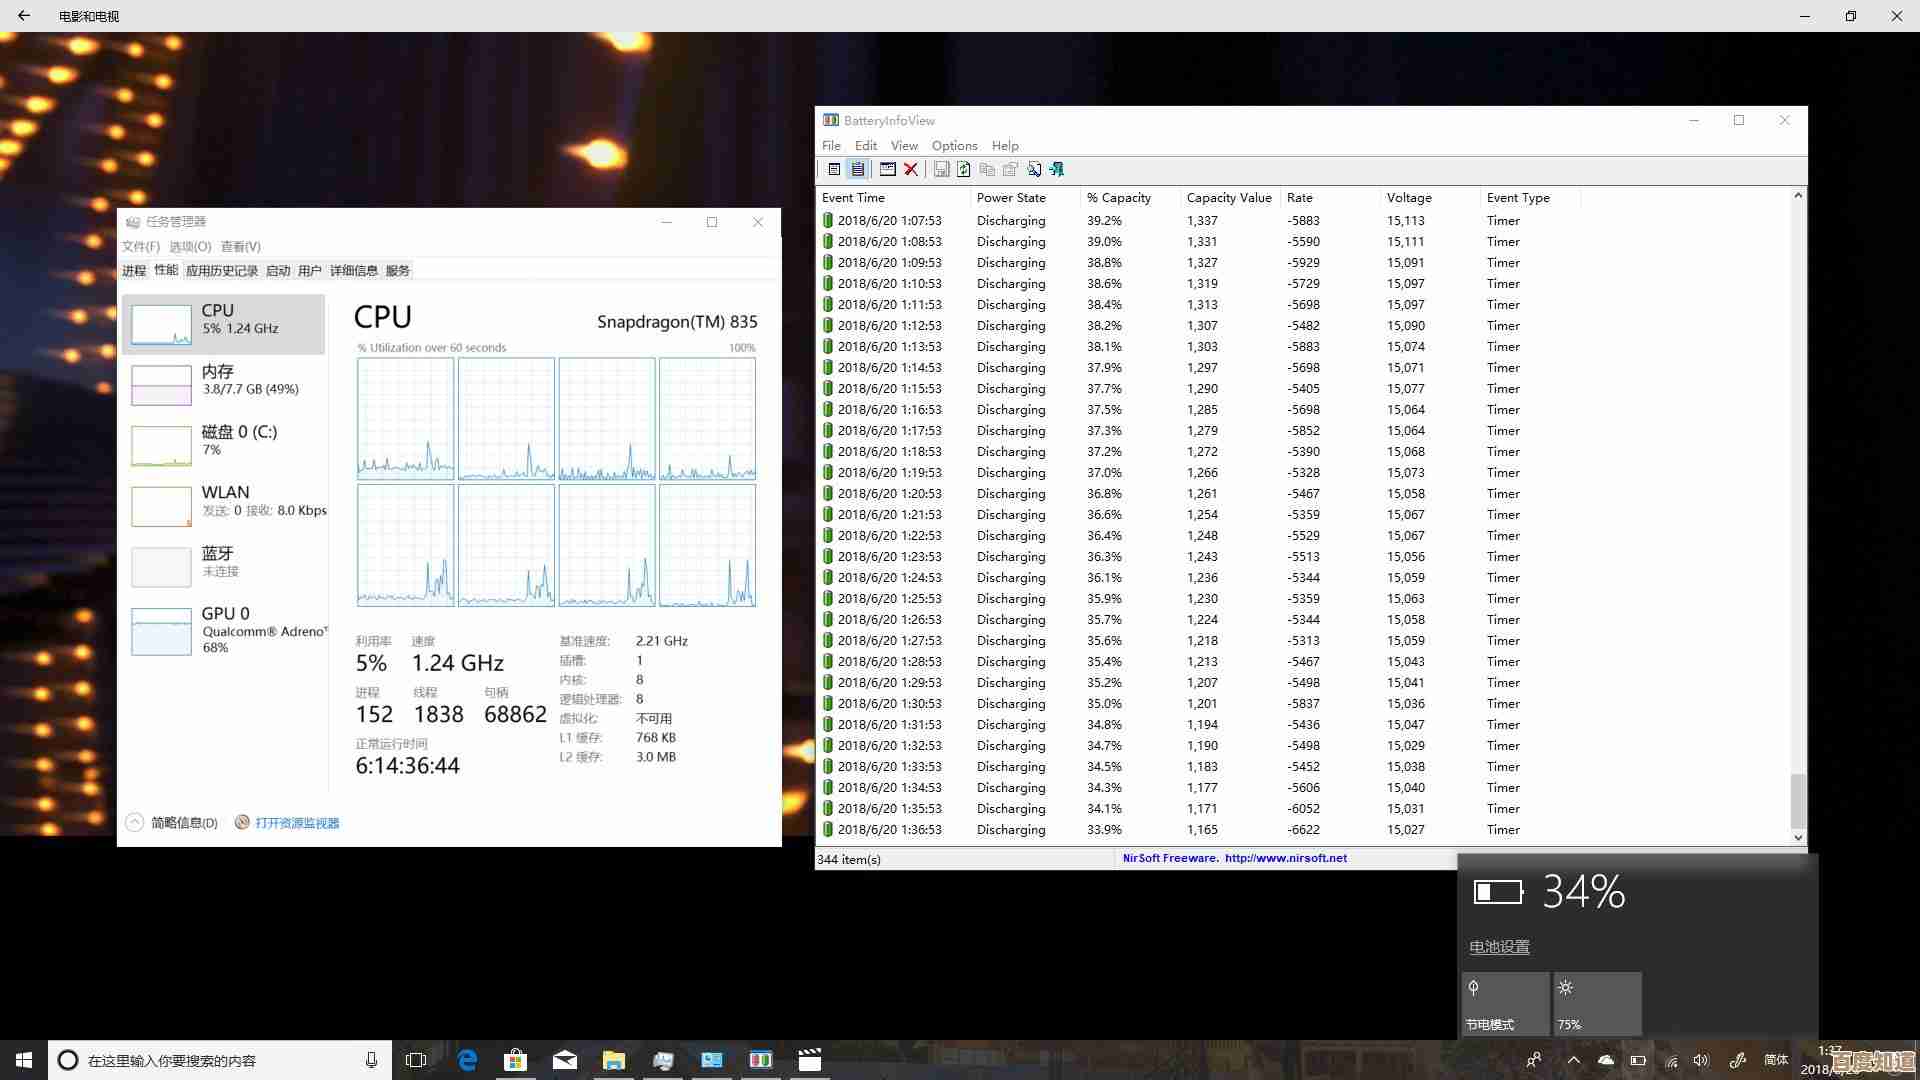Show hidden system tray icons chevron
The width and height of the screenshot is (1920, 1080).
click(x=1573, y=1060)
